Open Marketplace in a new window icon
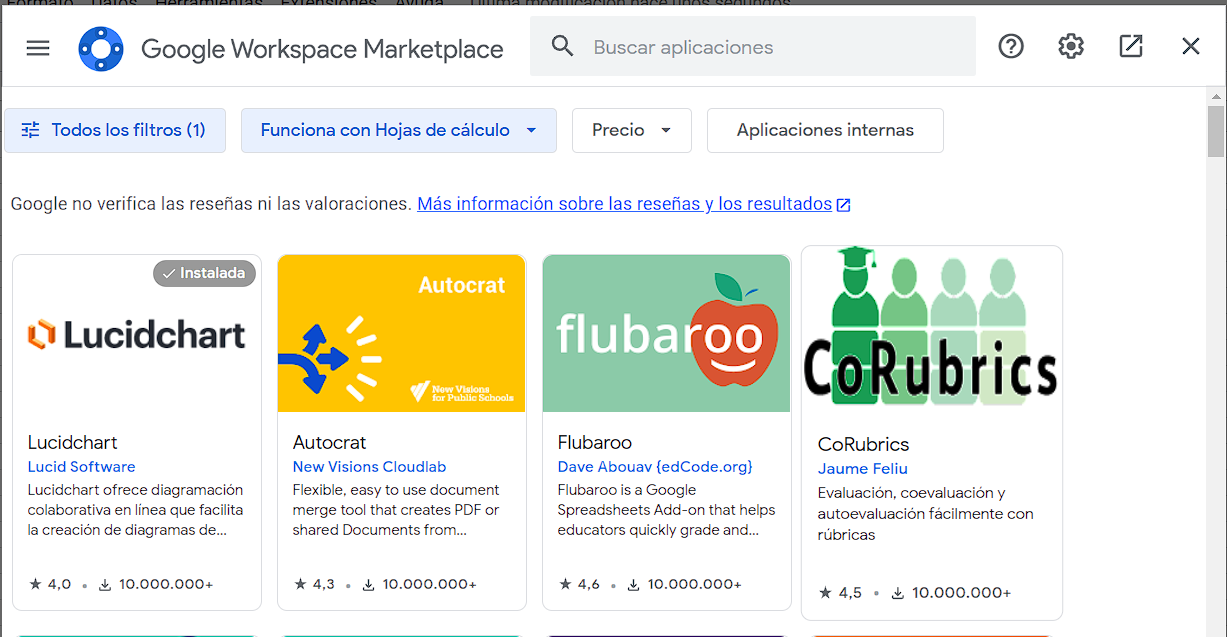This screenshot has width=1227, height=637. (x=1131, y=46)
